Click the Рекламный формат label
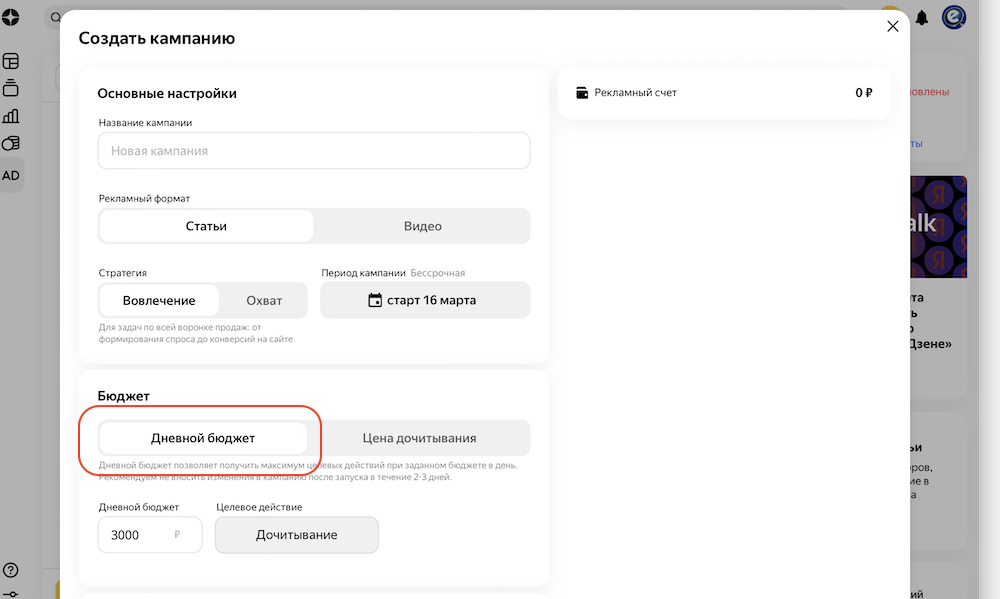Screen dimensions: 1000x599 click(x=144, y=198)
